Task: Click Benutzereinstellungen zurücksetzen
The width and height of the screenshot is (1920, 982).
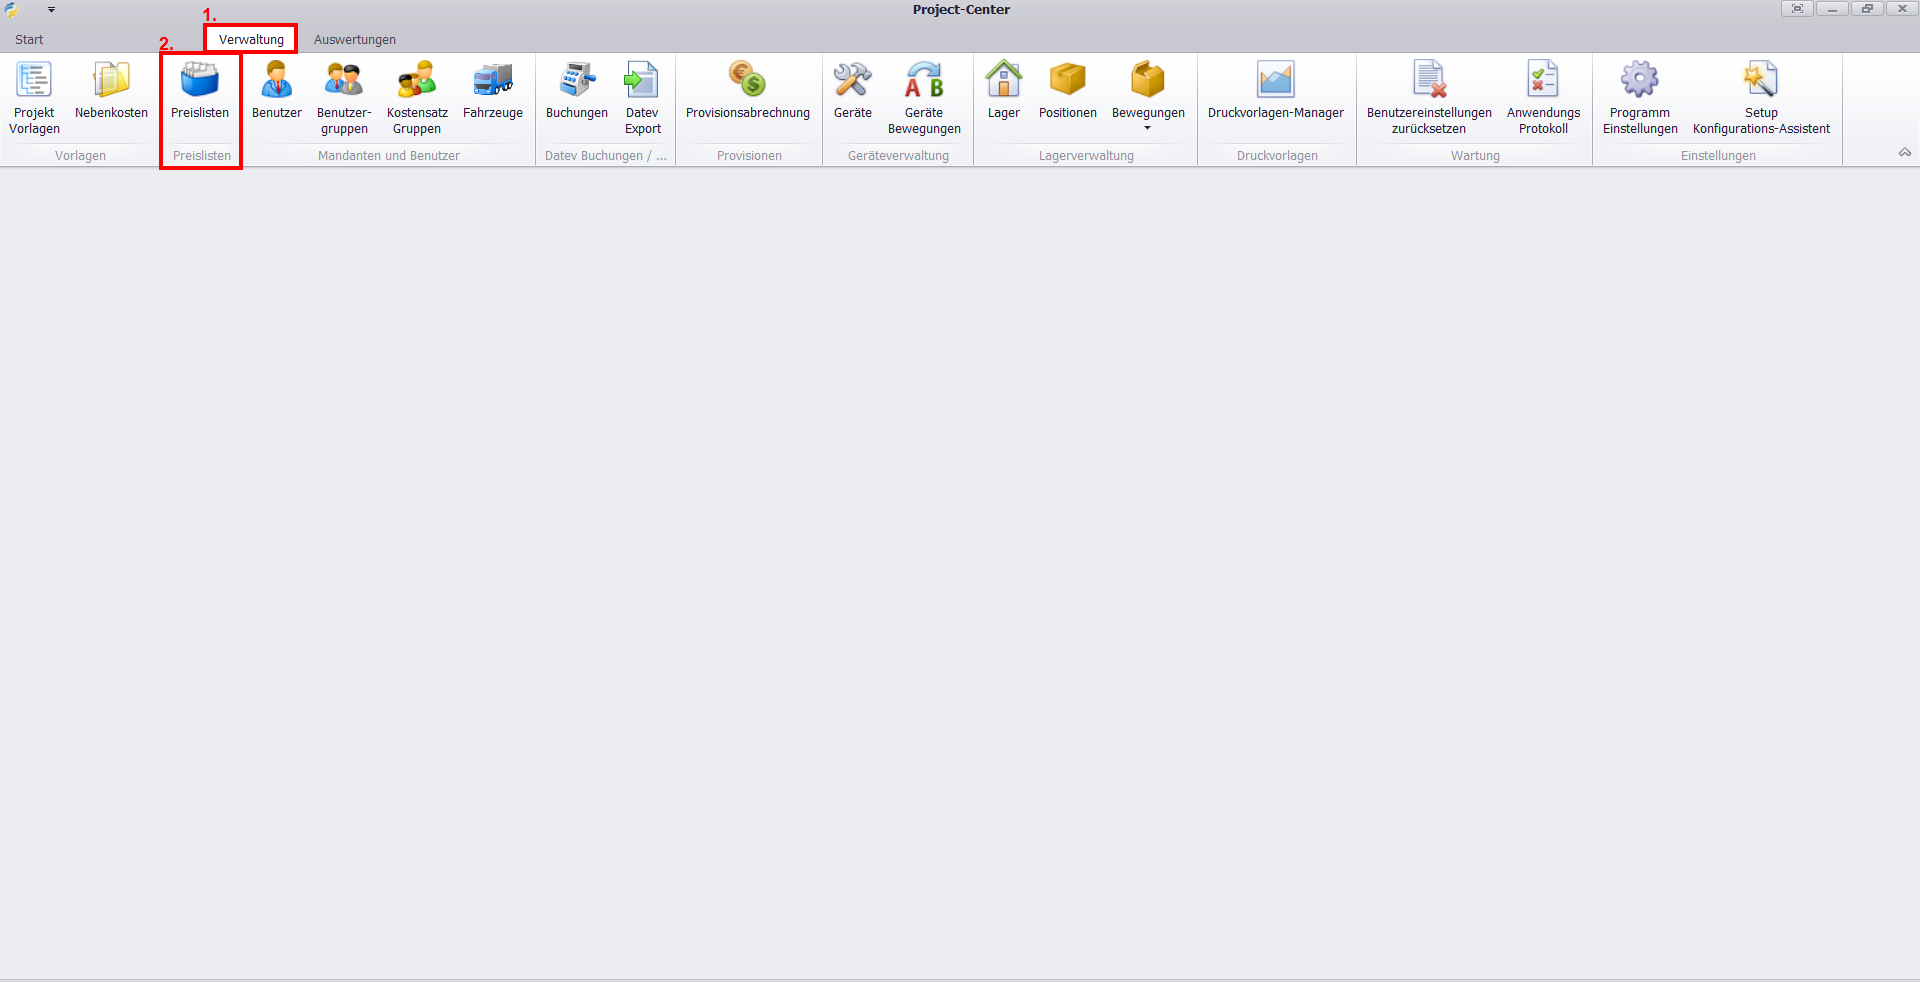Action: coord(1429,97)
